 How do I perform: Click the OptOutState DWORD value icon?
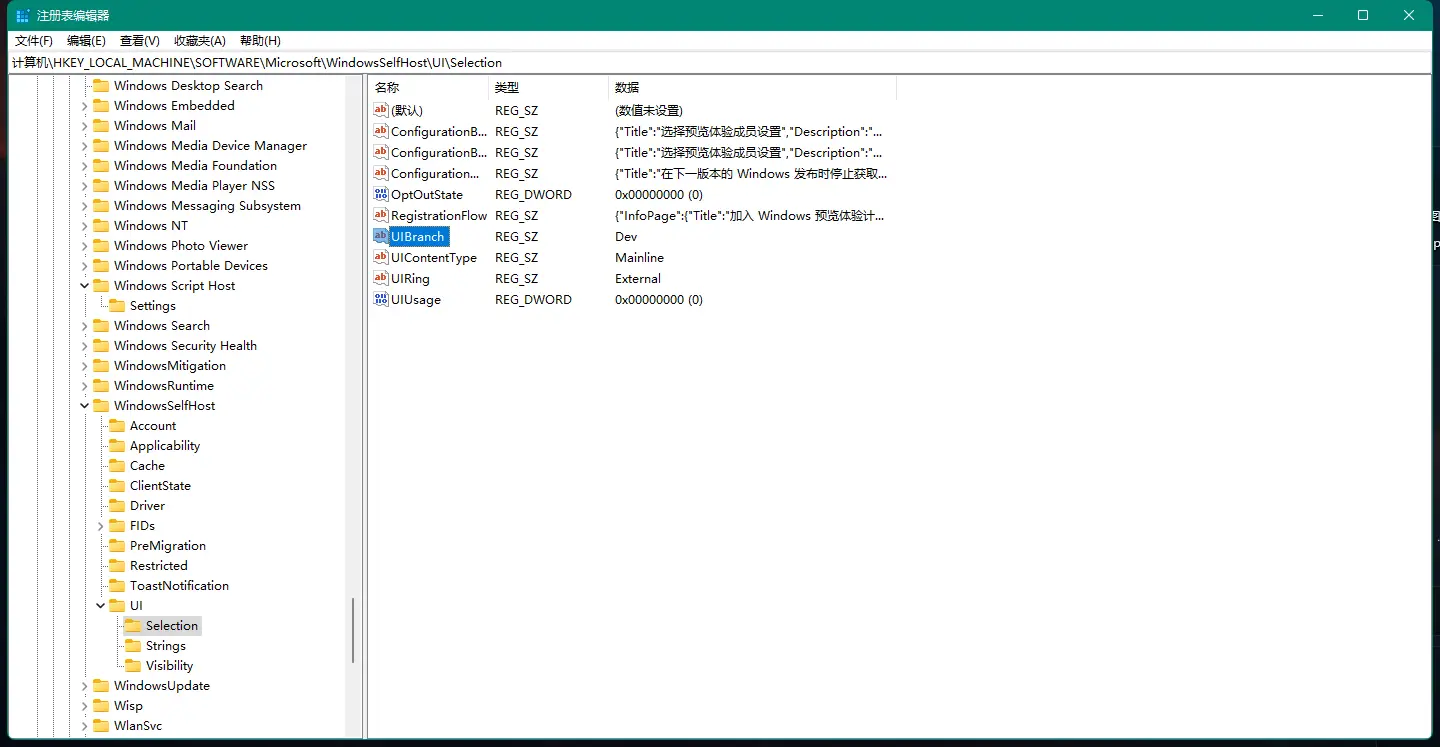click(x=380, y=194)
